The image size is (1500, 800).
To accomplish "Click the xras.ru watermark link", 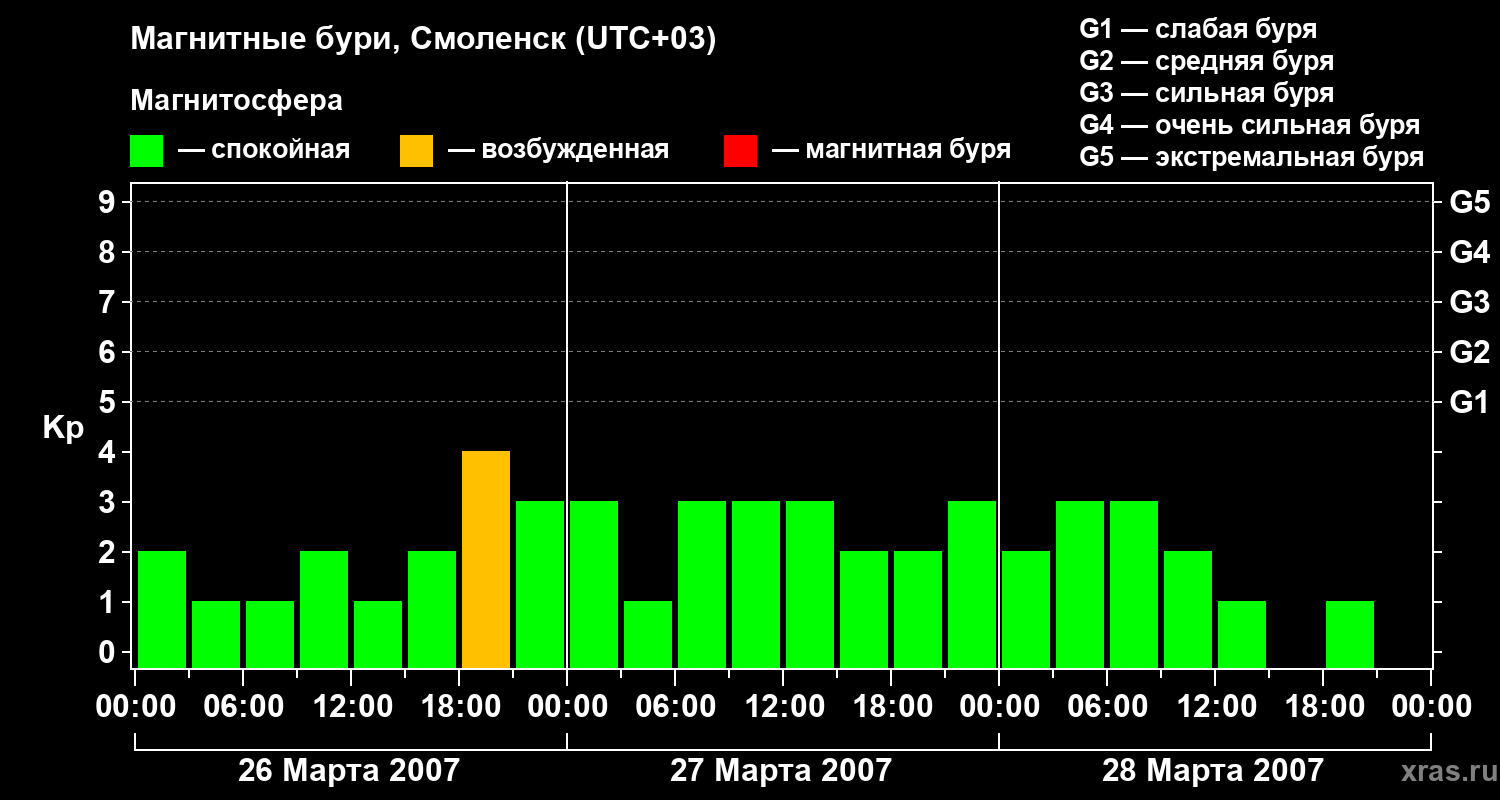I will [x=1445, y=772].
